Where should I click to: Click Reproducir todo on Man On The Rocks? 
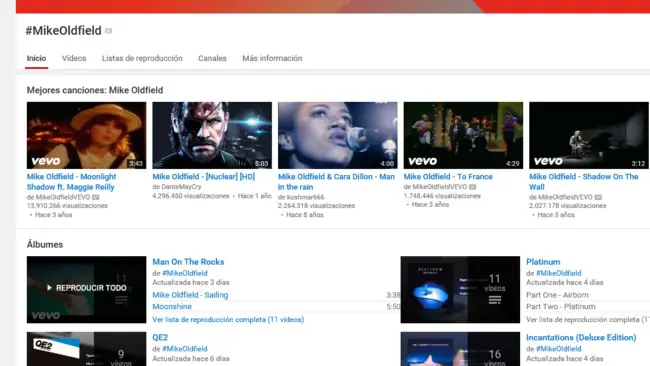pos(86,288)
